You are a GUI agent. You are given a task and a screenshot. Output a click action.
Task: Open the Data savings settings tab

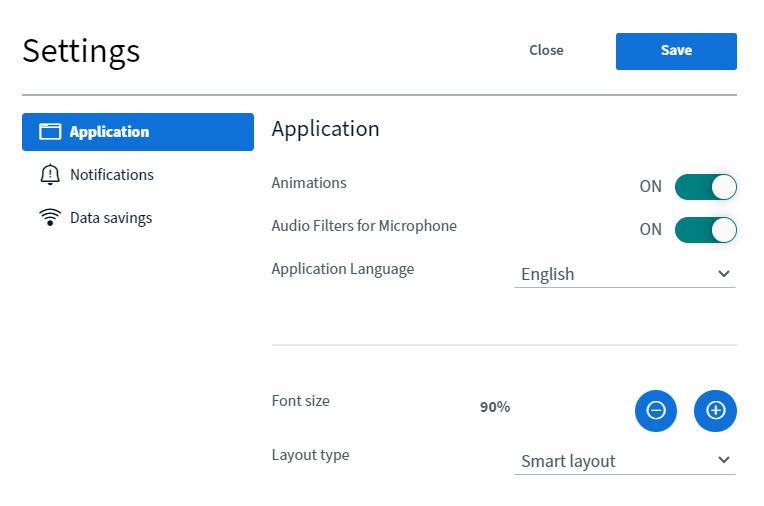110,218
